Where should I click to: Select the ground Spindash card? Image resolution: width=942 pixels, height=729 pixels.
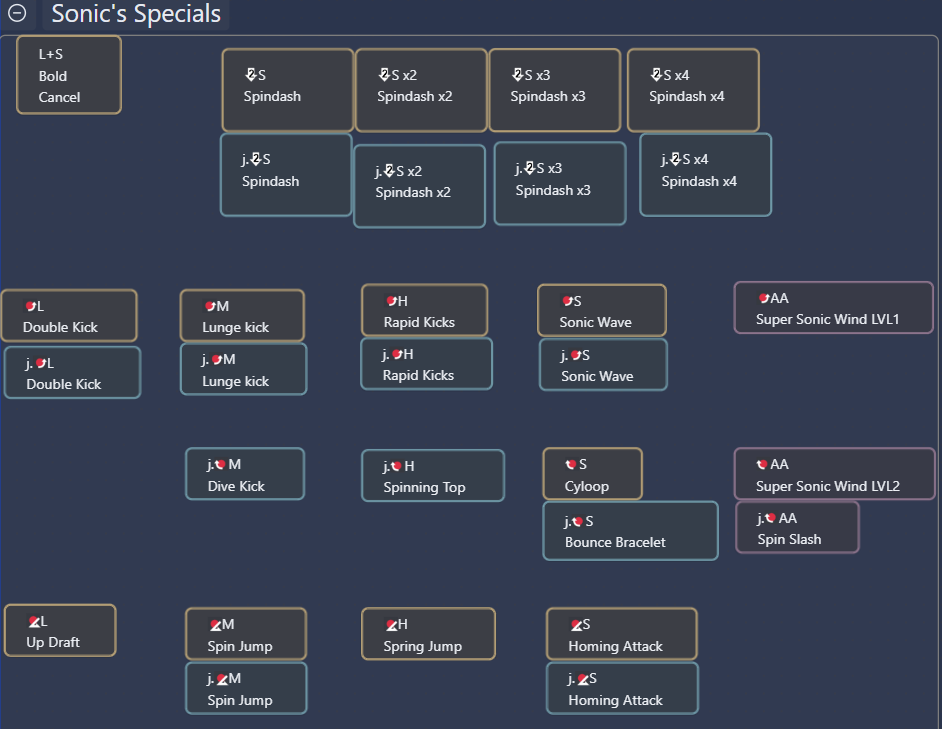[288, 90]
